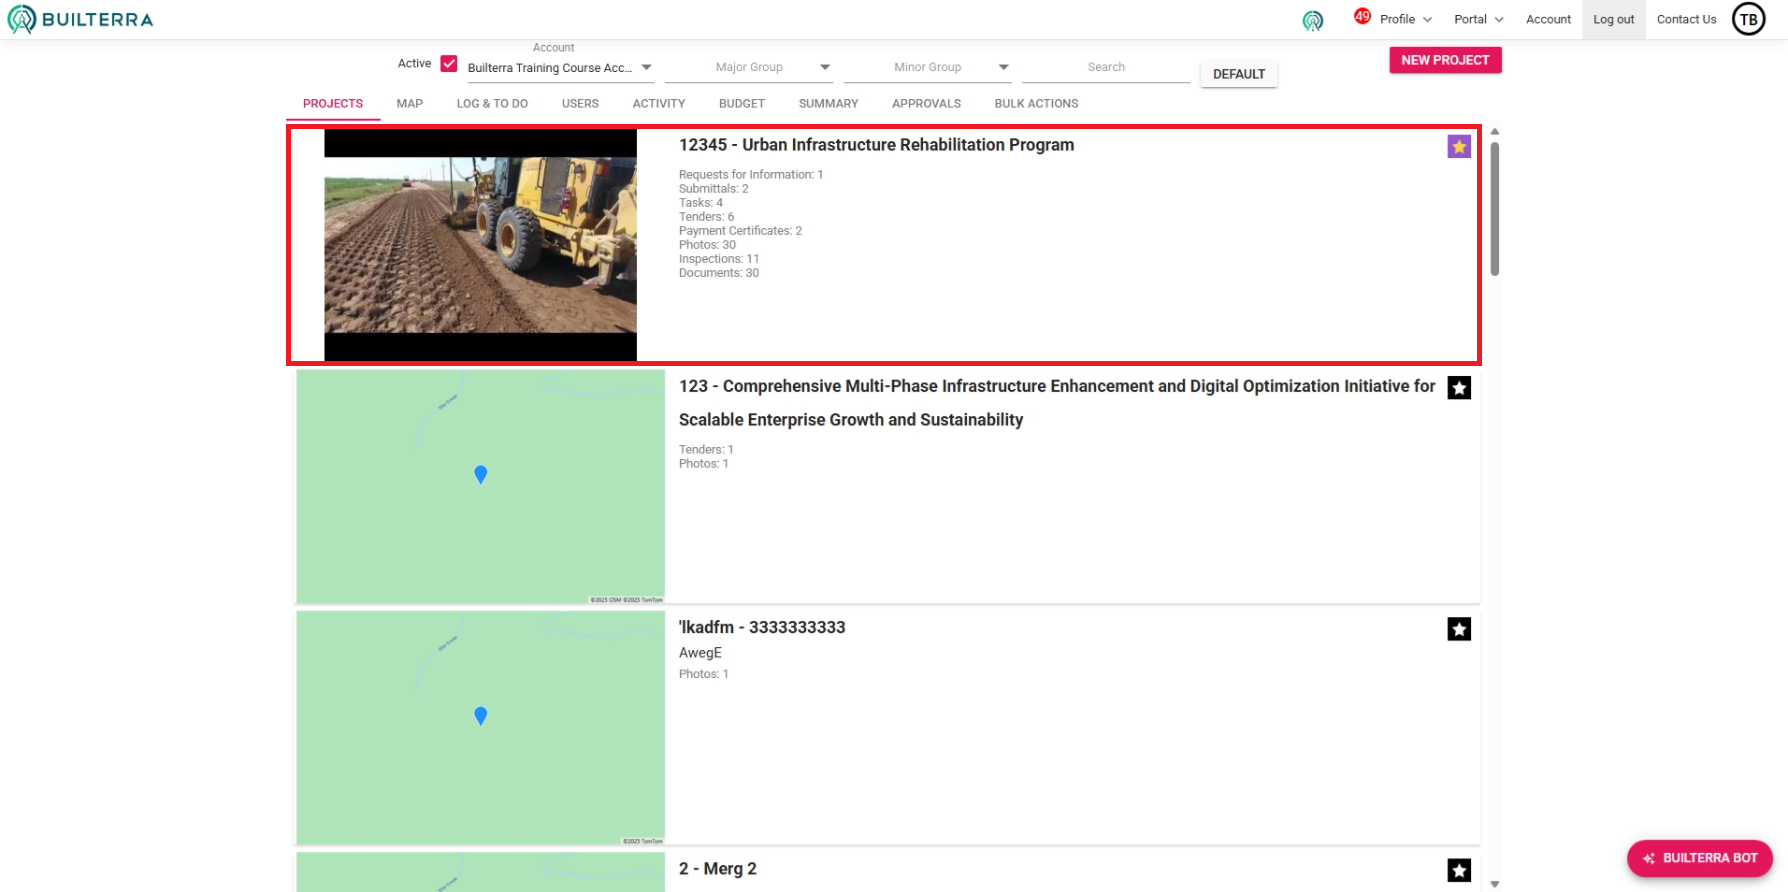Open the Budget tab
The width and height of the screenshot is (1788, 892).
(x=742, y=104)
